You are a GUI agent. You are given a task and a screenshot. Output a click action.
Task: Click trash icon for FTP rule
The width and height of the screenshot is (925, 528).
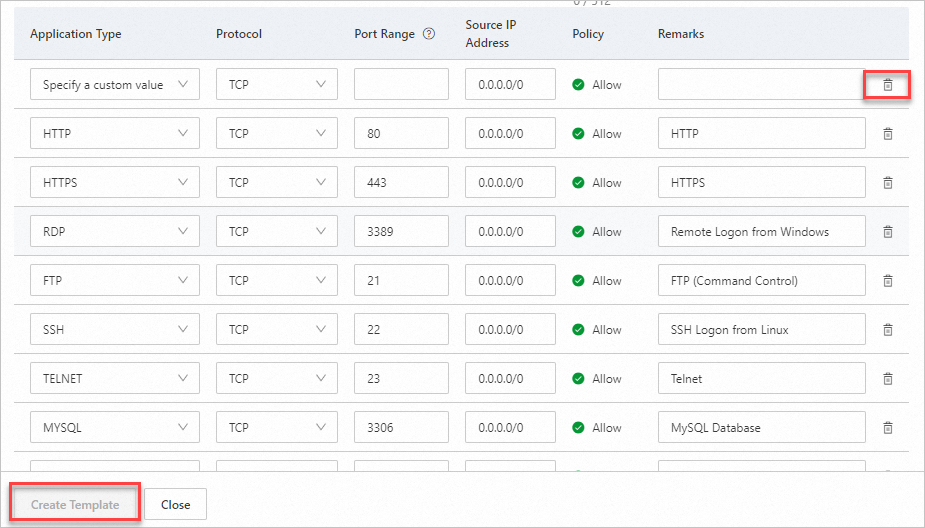(x=887, y=281)
